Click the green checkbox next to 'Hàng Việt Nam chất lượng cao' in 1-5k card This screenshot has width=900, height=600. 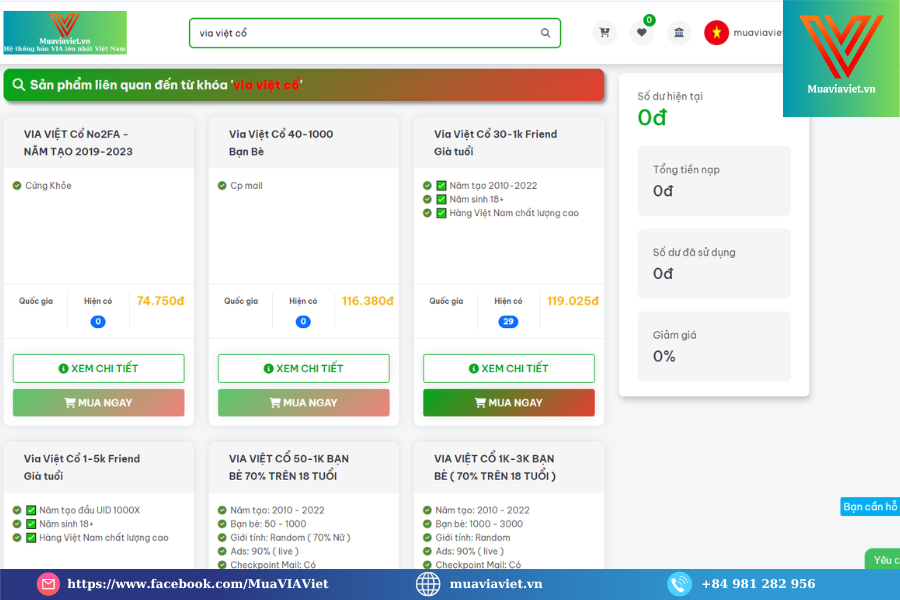pos(31,537)
